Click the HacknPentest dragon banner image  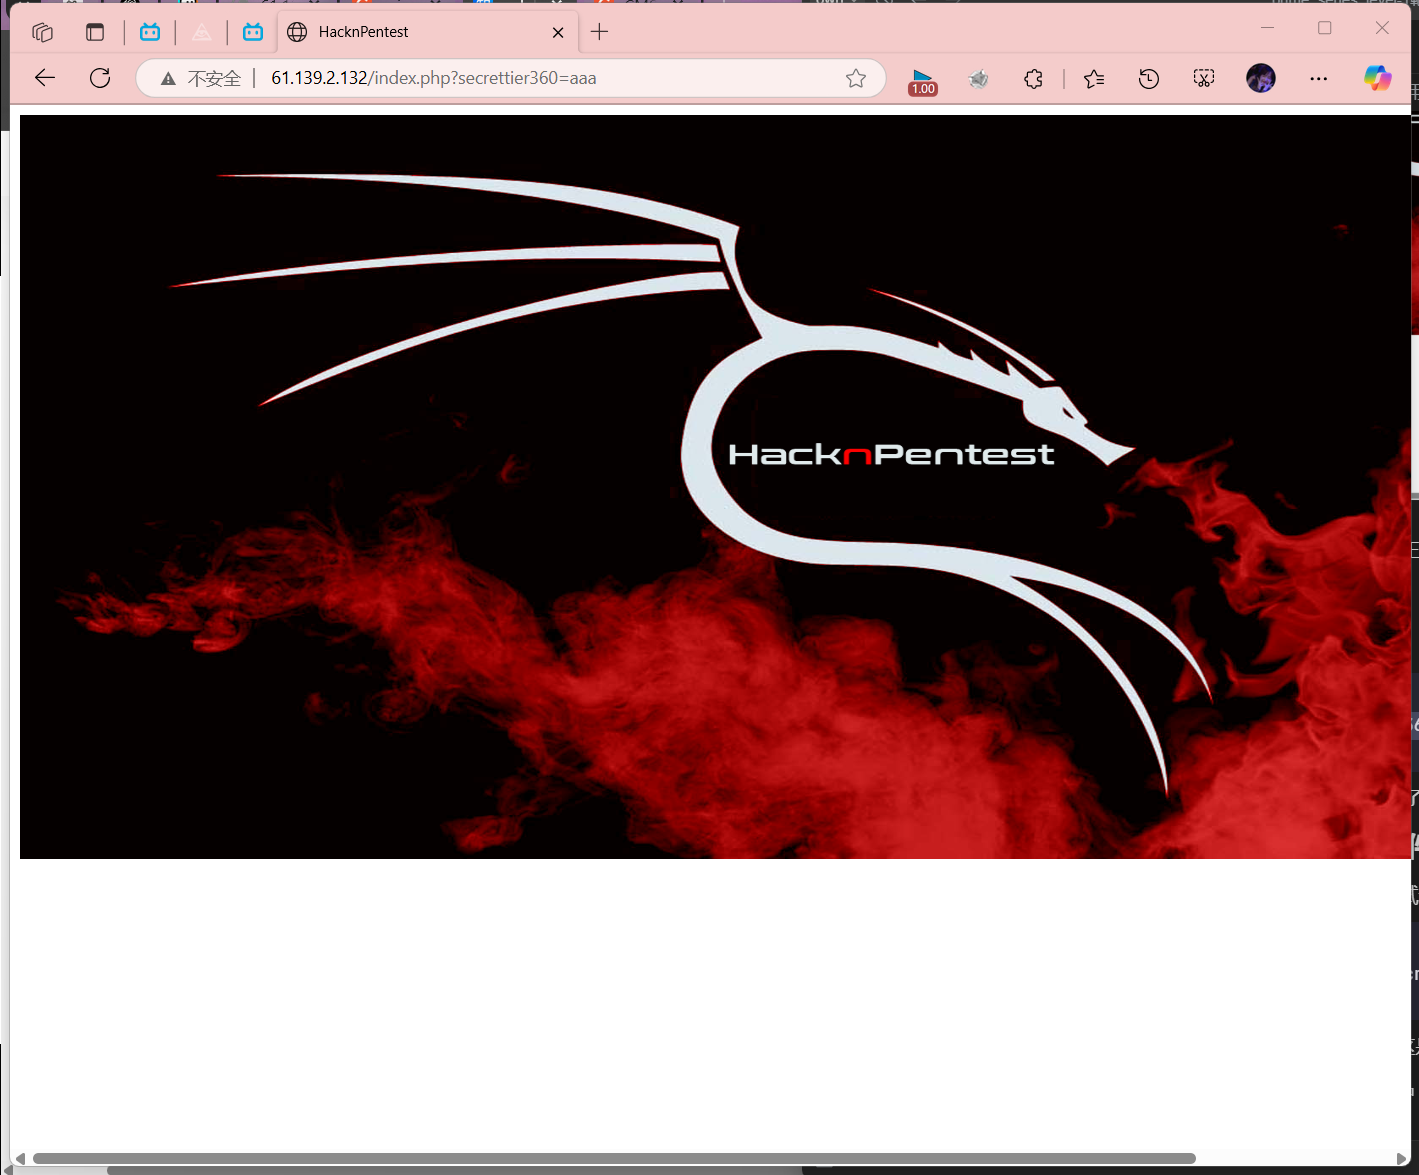click(x=715, y=487)
